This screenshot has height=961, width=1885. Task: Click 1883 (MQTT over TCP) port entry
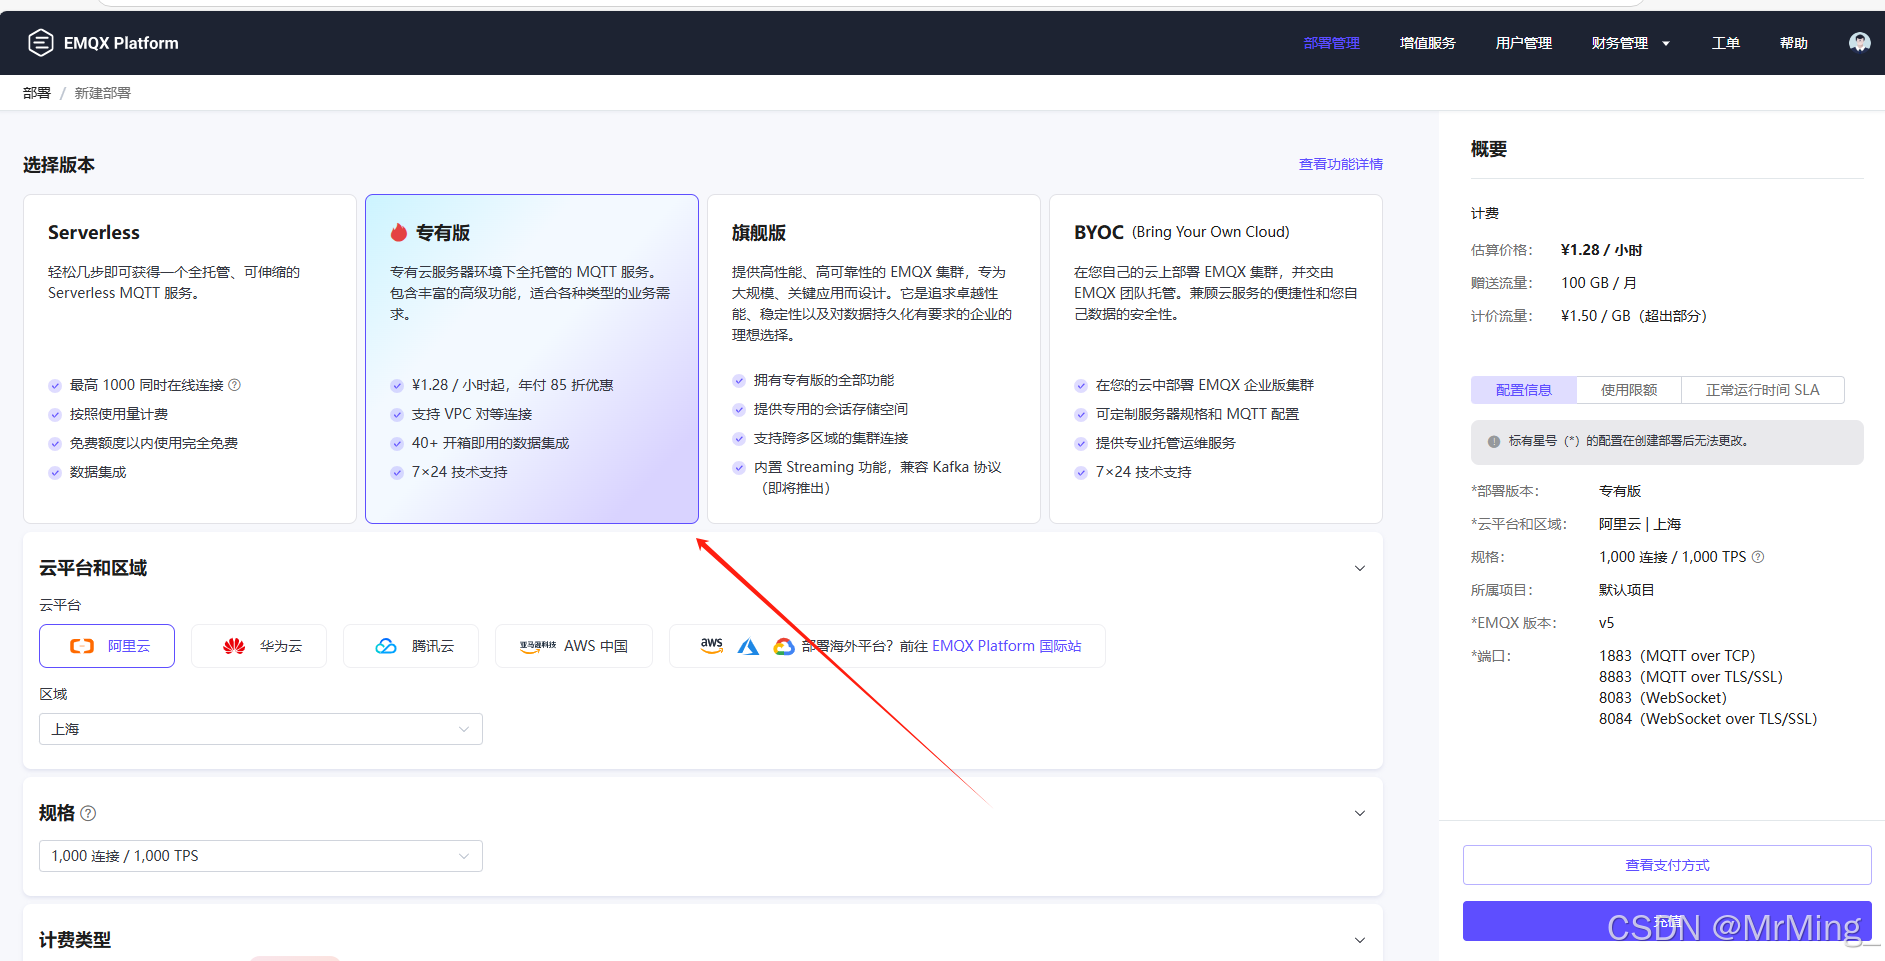pyautogui.click(x=1677, y=656)
